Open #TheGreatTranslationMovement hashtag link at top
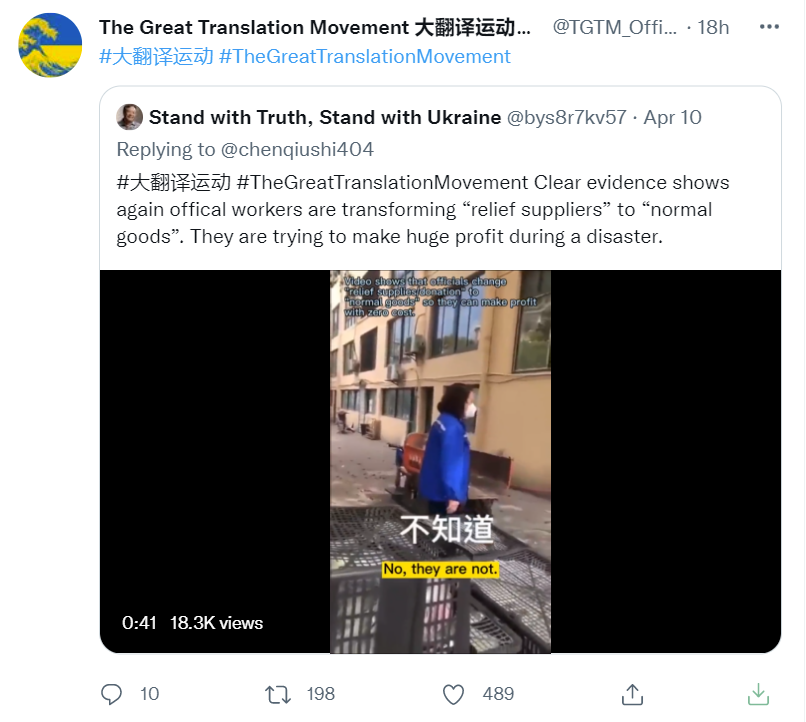The image size is (806, 722). click(365, 57)
